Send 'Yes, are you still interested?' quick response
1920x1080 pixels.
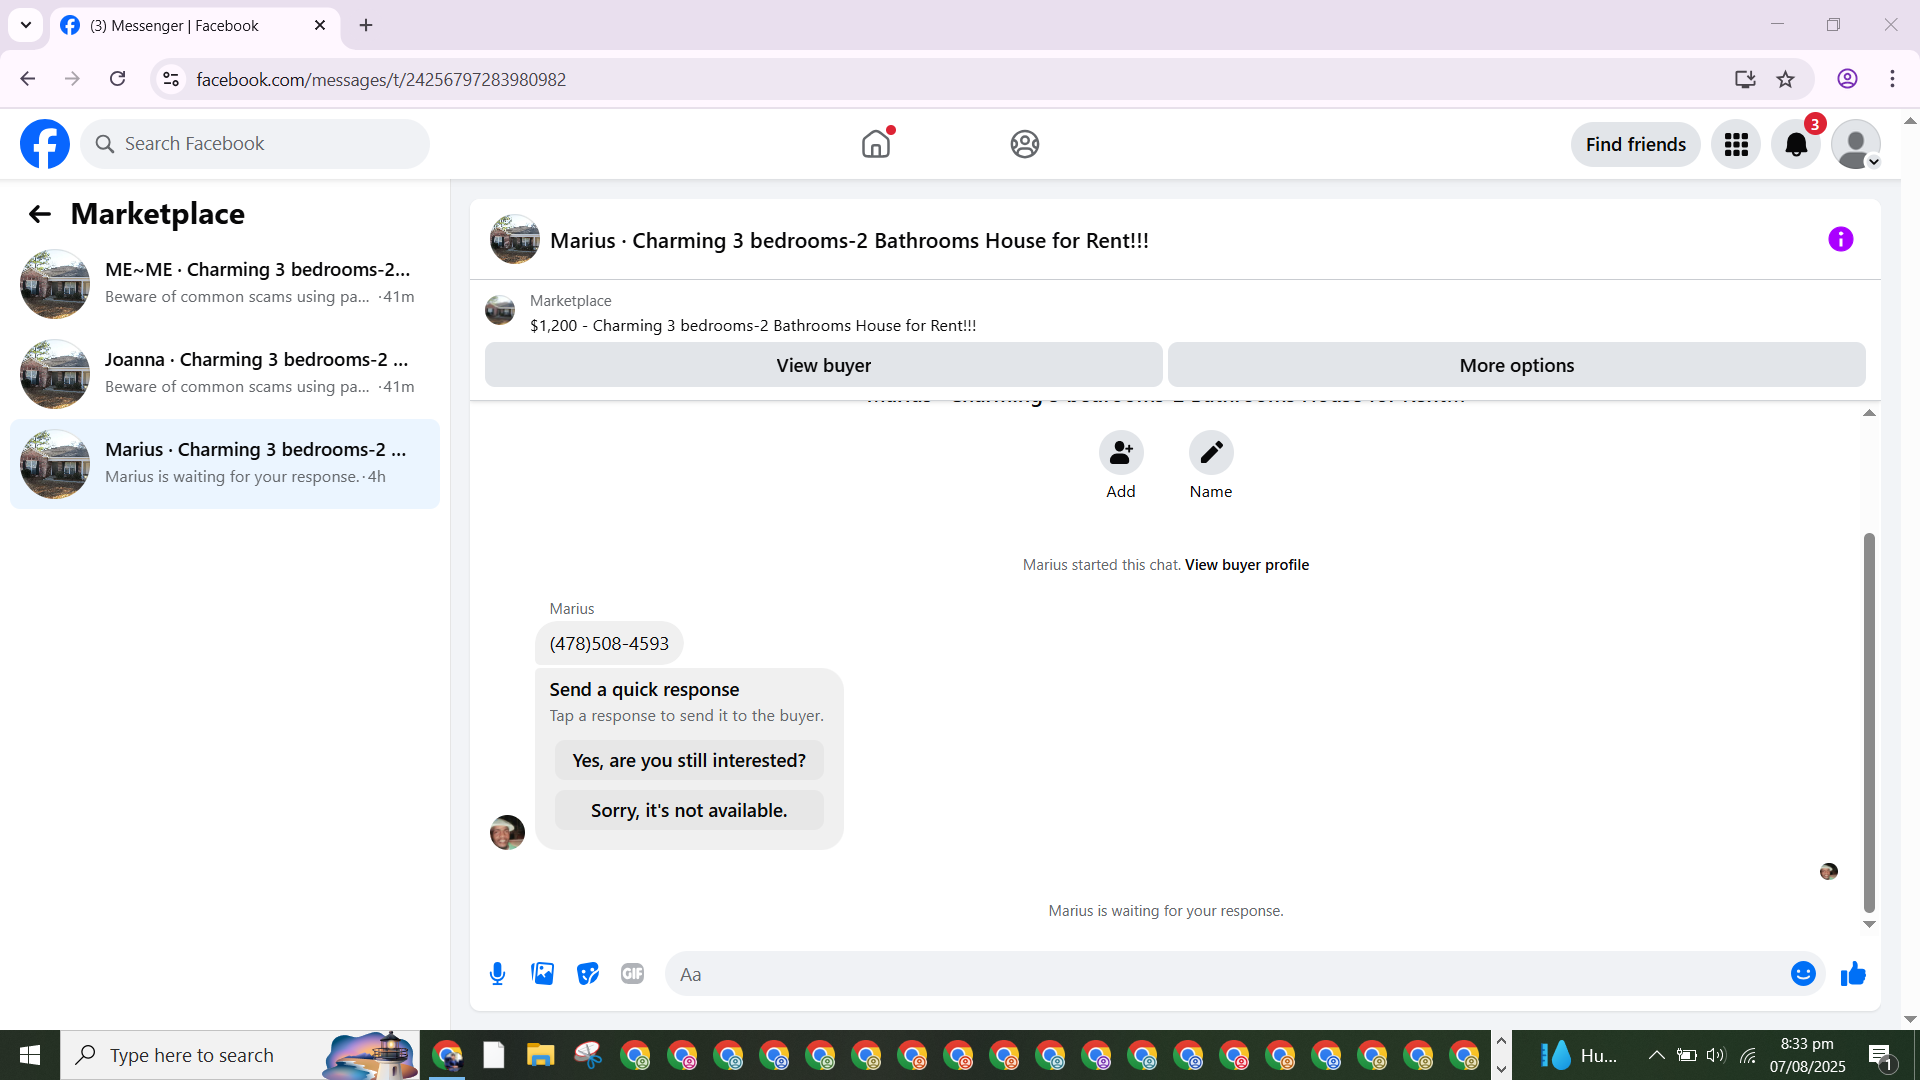click(x=689, y=761)
